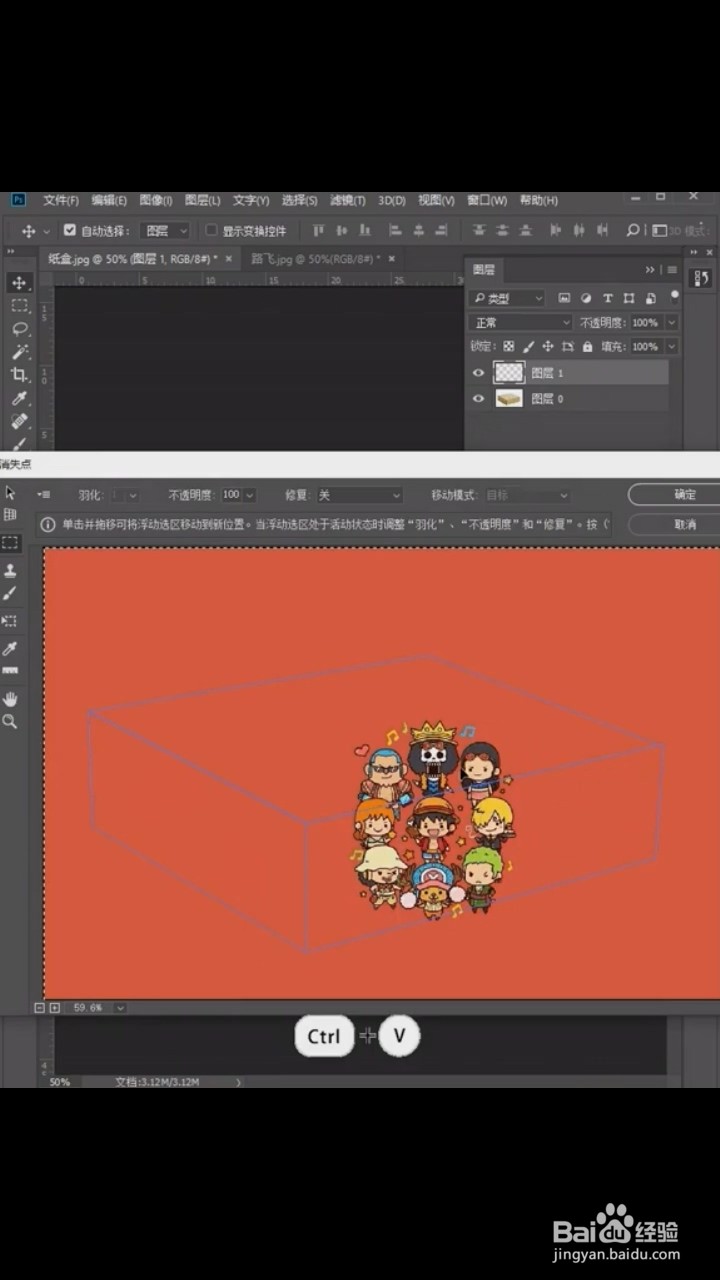Image resolution: width=720 pixels, height=1280 pixels.
Task: Click 图层 0 layer thumbnail
Action: [x=509, y=398]
